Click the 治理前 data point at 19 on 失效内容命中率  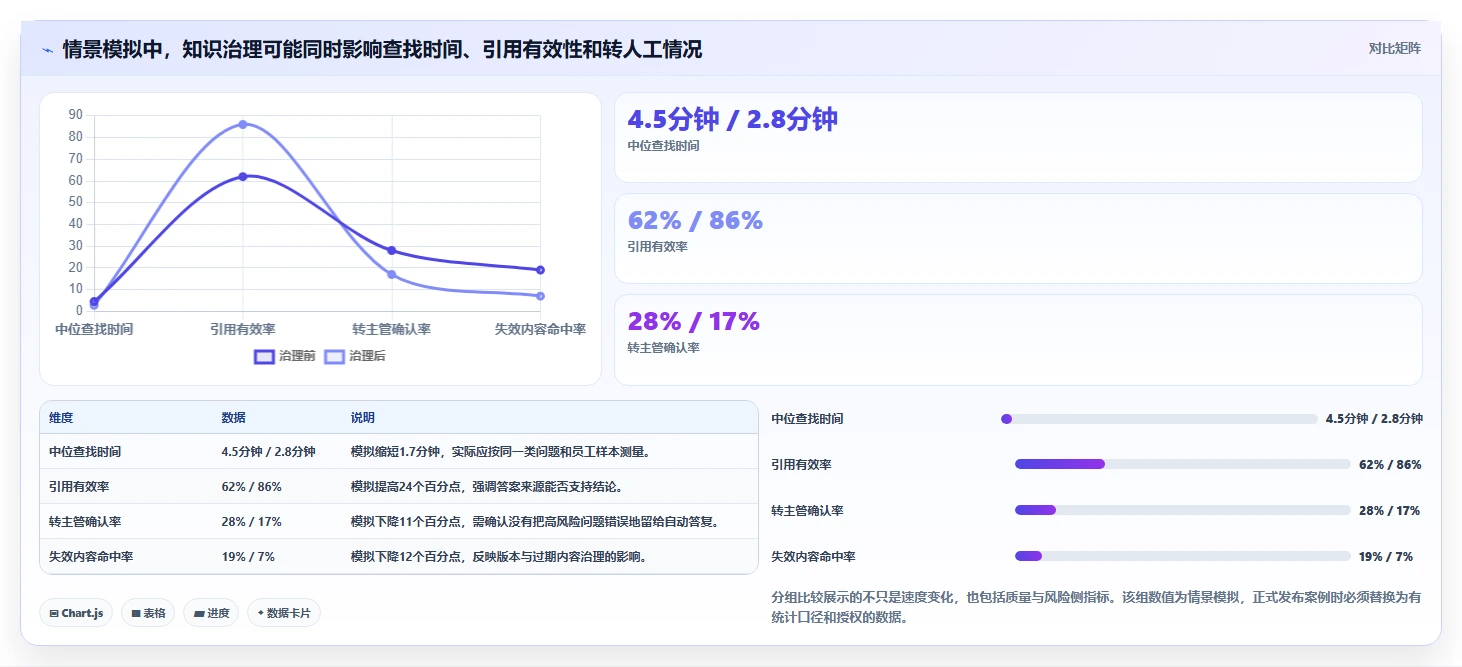coord(540,270)
